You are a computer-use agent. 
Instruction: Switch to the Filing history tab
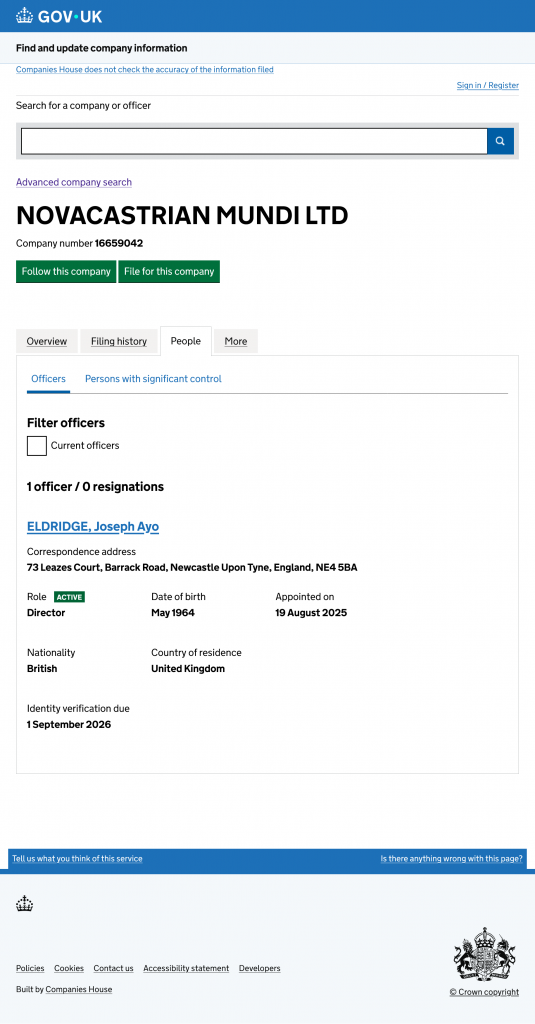click(119, 341)
